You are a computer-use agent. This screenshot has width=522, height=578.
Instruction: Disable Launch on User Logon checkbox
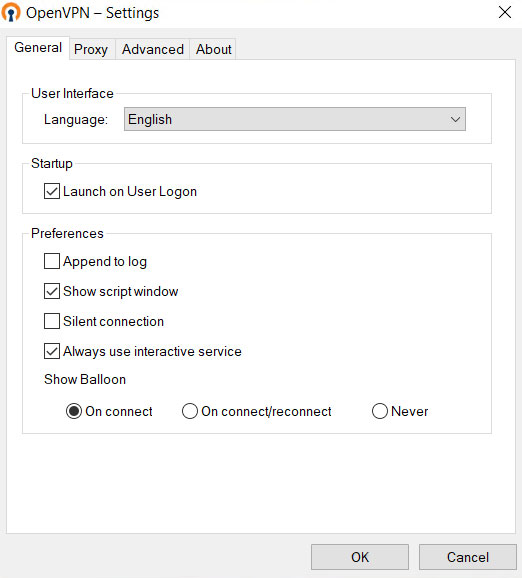(x=52, y=191)
